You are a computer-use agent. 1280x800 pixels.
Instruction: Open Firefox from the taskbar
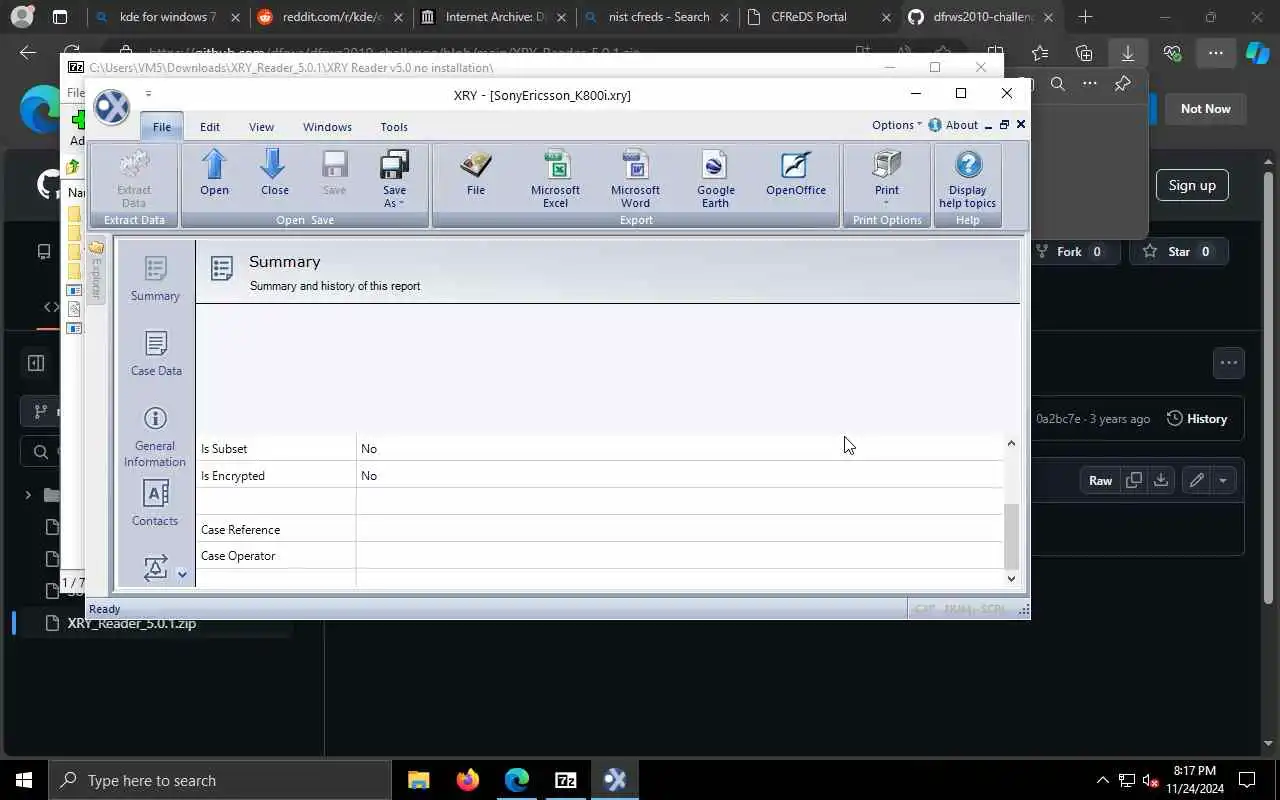(x=467, y=780)
